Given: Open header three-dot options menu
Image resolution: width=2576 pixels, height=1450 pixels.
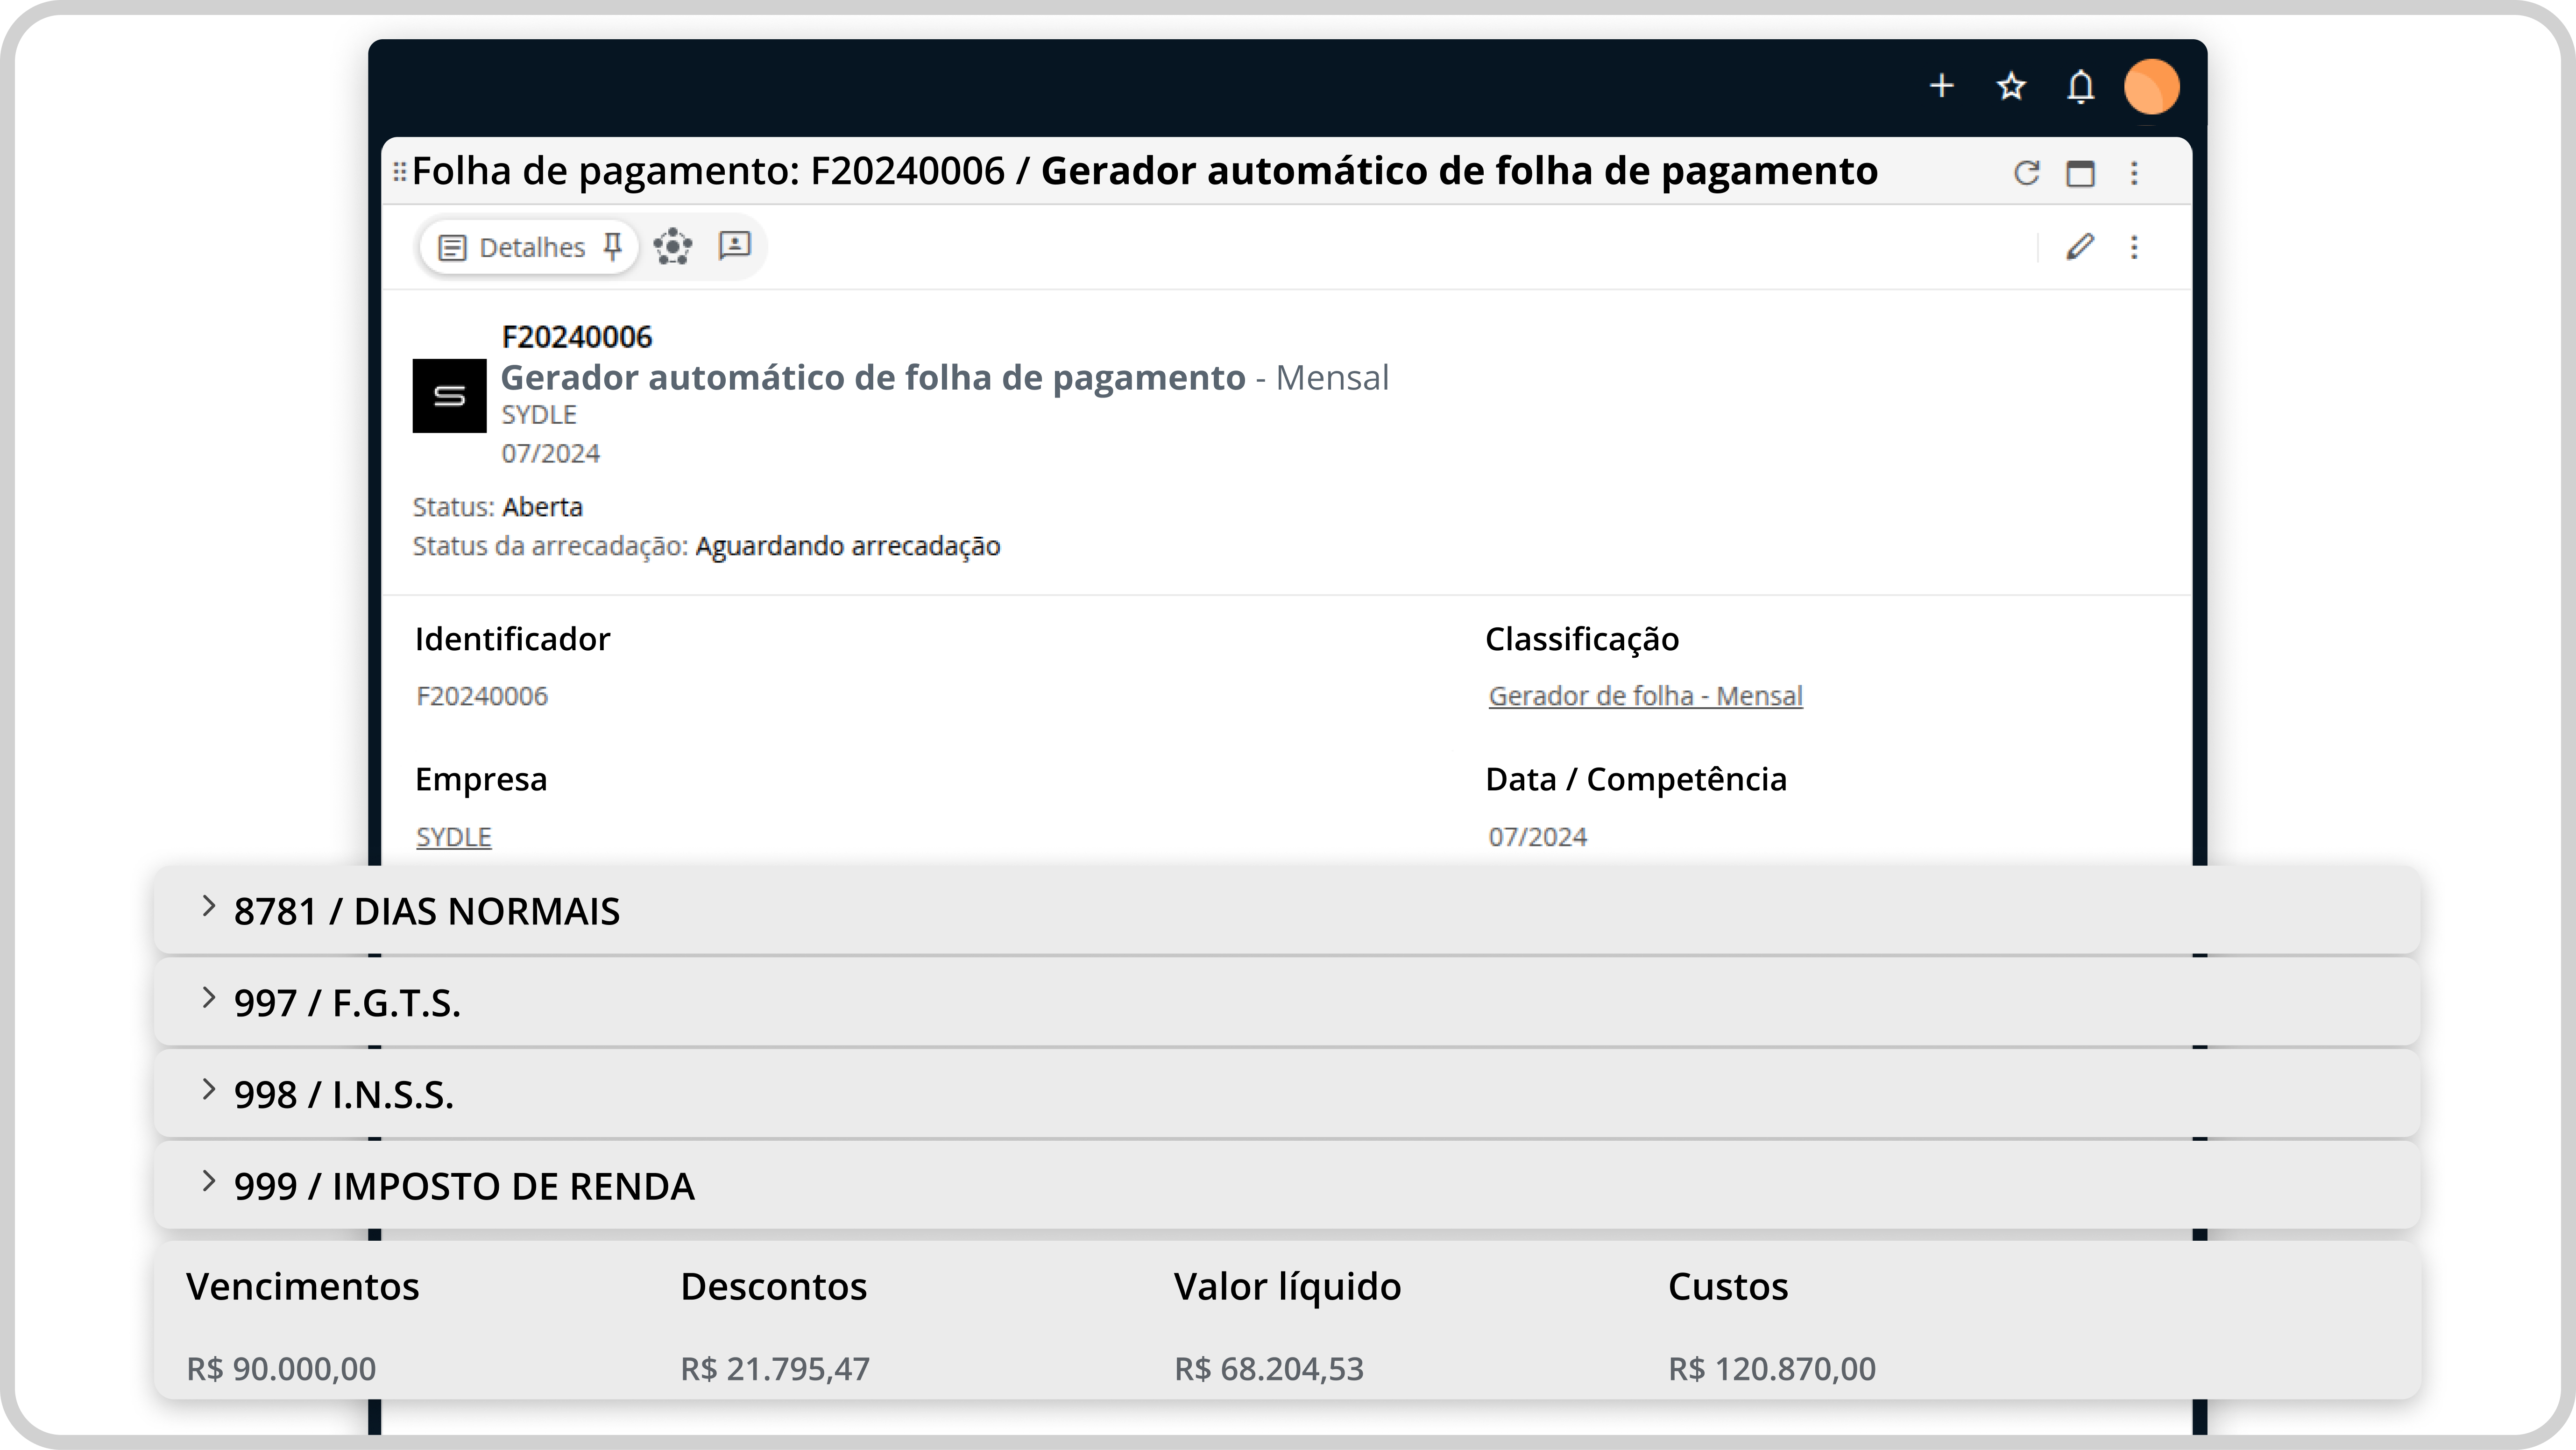Looking at the screenshot, I should (2134, 173).
